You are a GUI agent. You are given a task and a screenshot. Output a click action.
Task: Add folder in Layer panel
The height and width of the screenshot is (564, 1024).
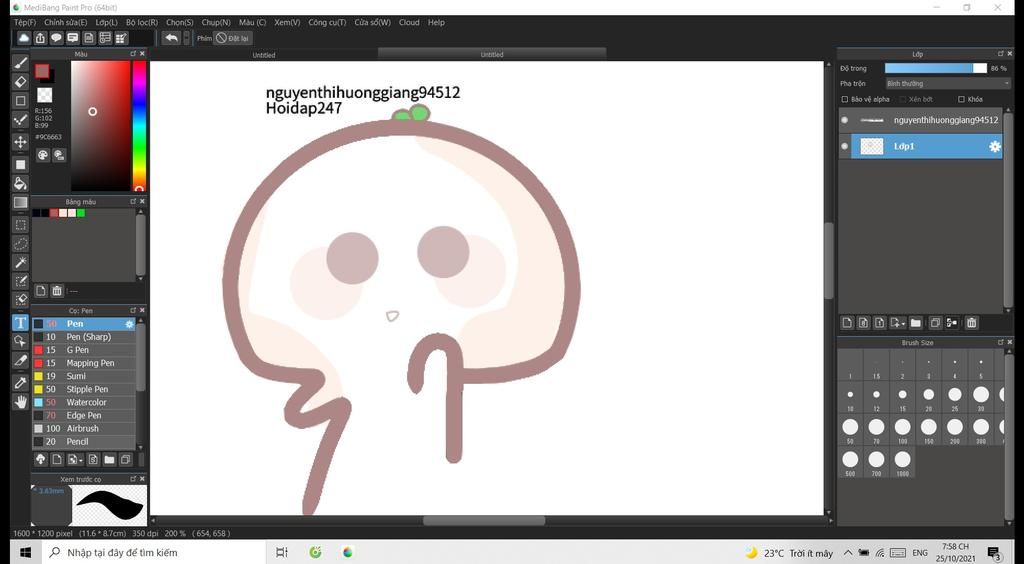916,322
